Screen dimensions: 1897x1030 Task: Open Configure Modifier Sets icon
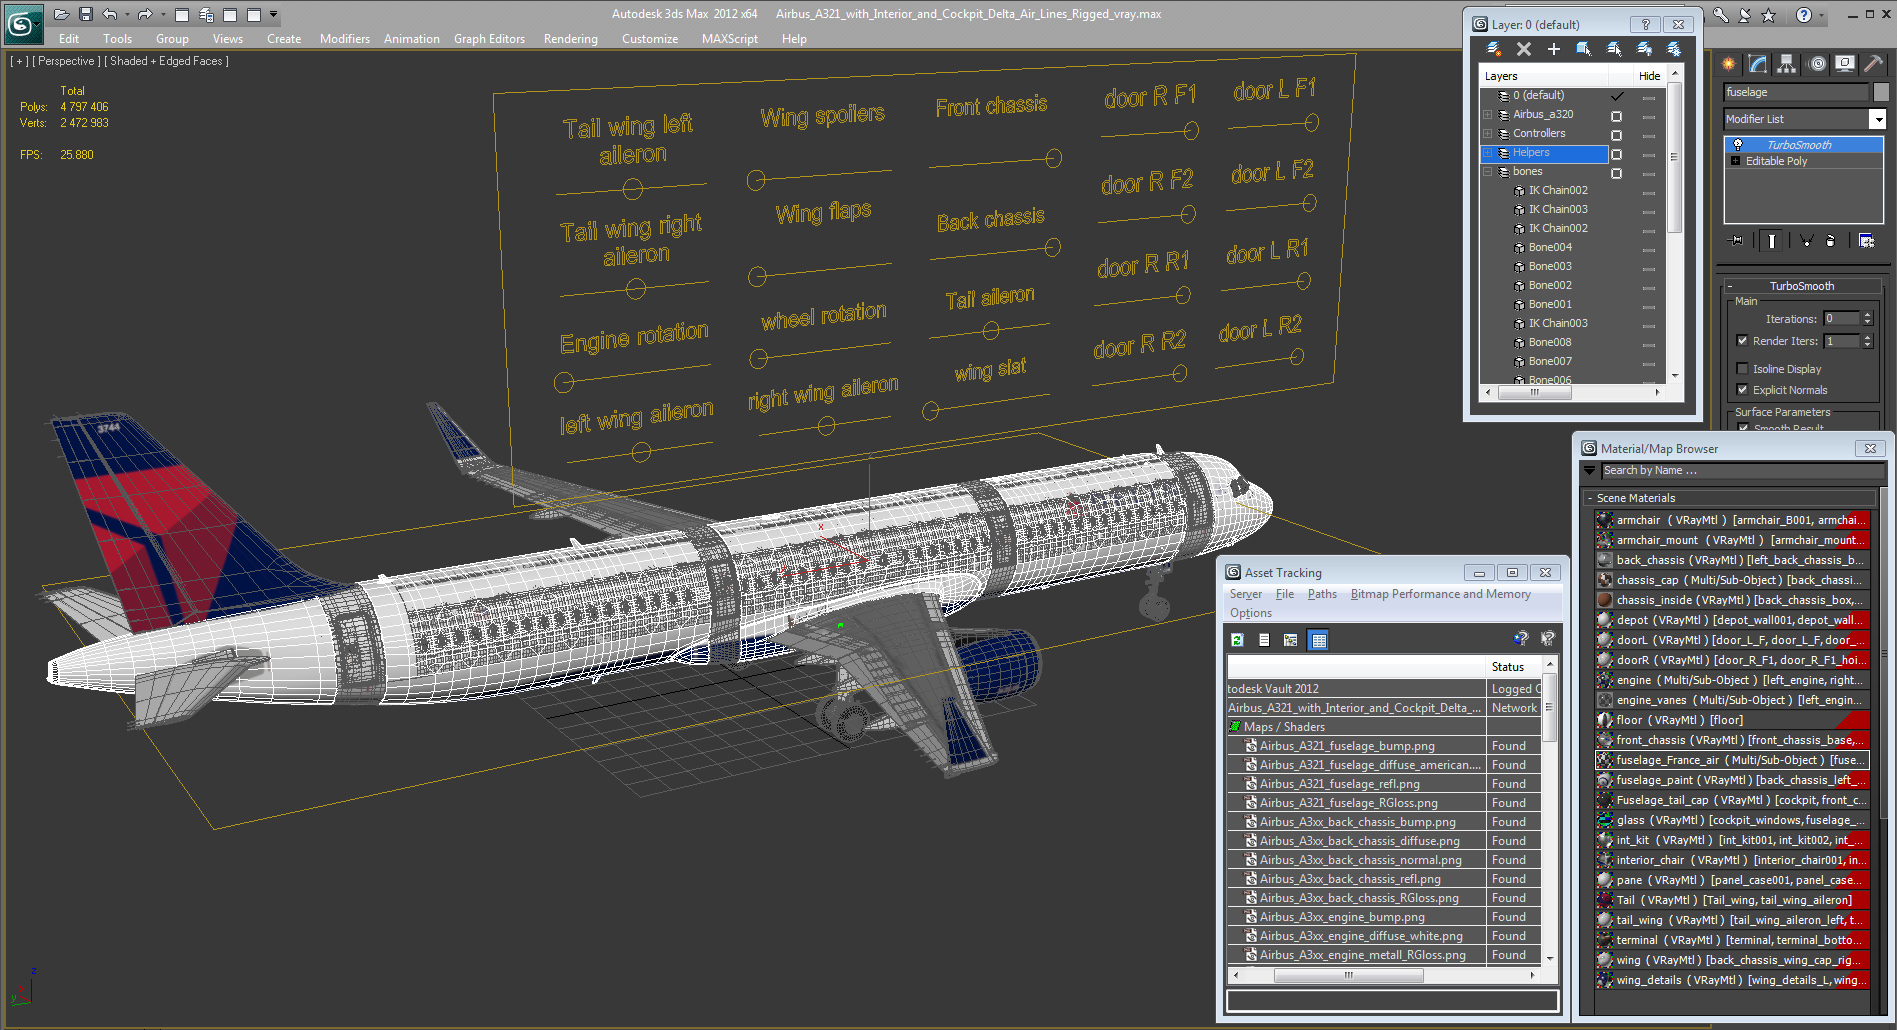(1866, 241)
